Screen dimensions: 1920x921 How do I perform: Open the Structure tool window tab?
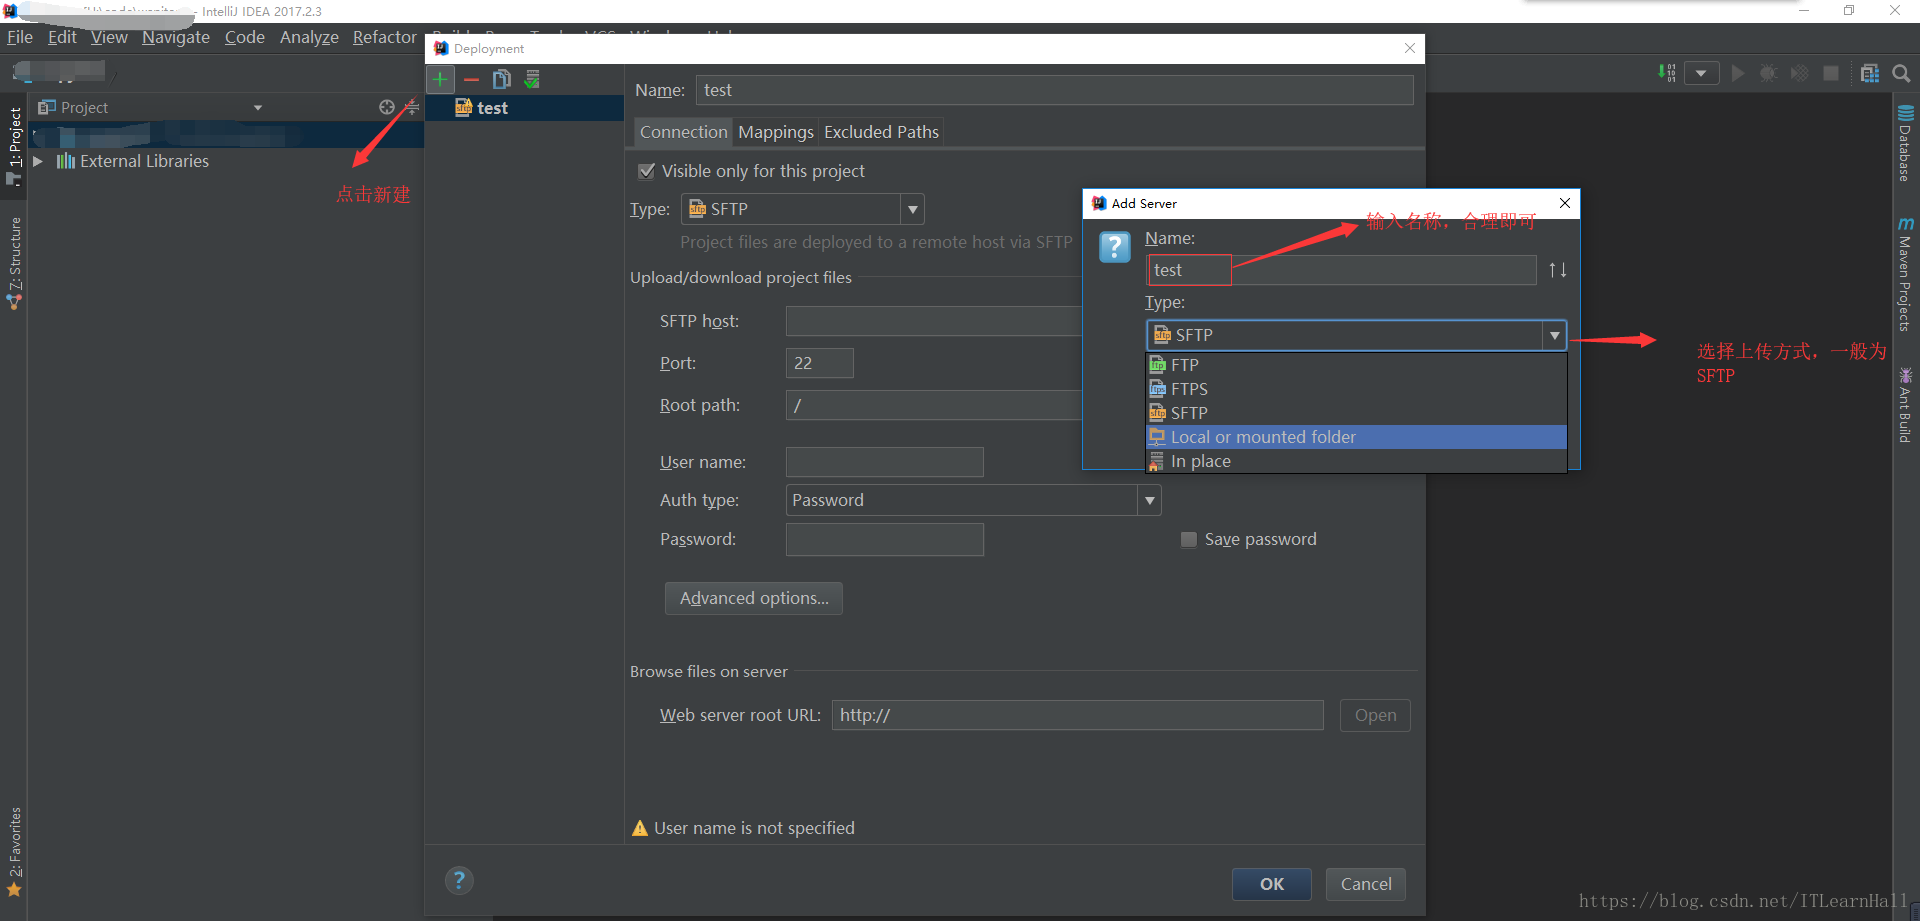14,262
